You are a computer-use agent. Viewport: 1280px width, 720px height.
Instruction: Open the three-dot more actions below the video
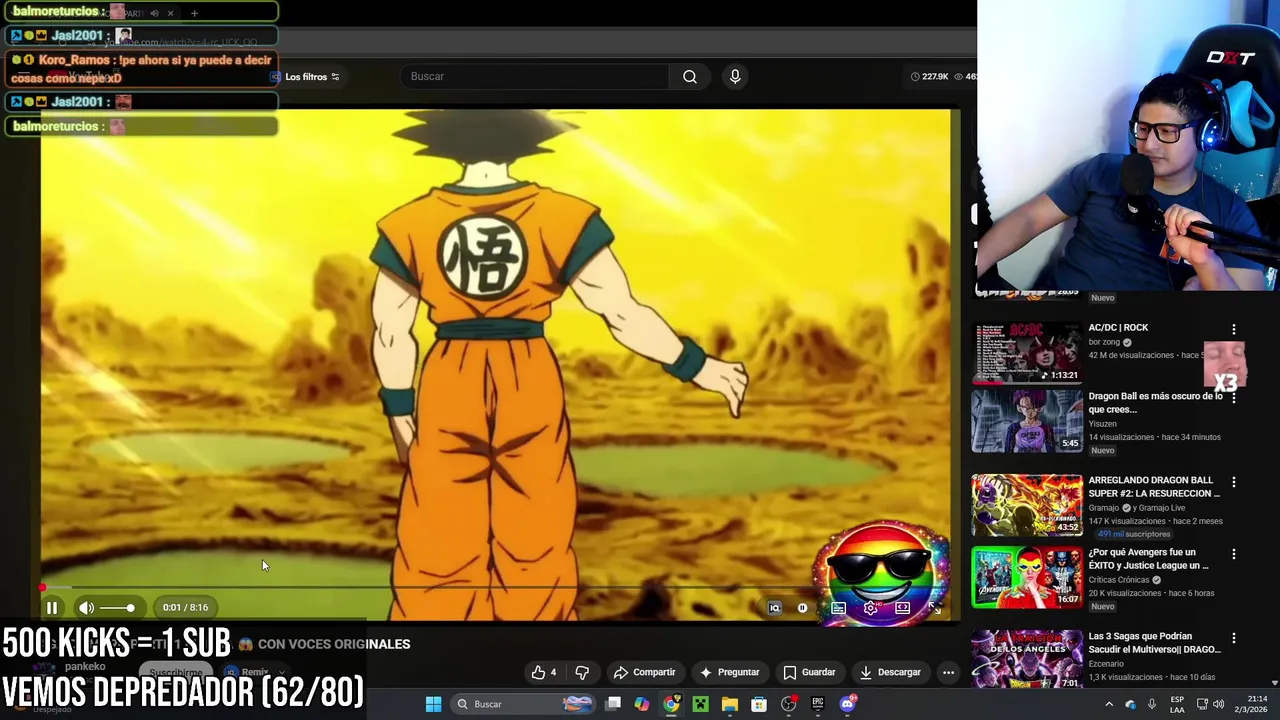(x=948, y=672)
